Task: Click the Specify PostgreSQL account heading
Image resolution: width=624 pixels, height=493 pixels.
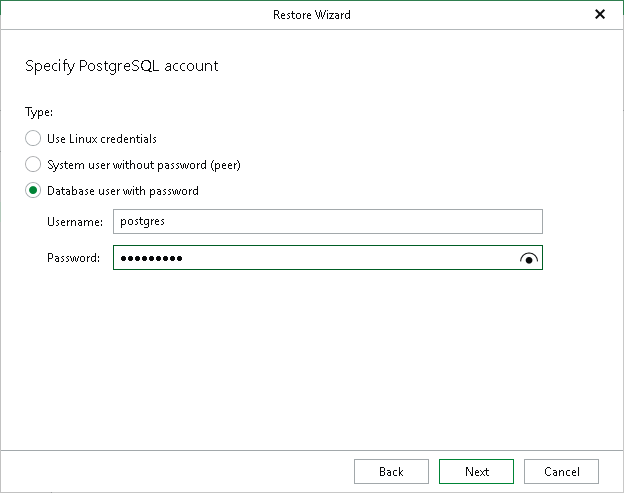Action: [x=121, y=66]
